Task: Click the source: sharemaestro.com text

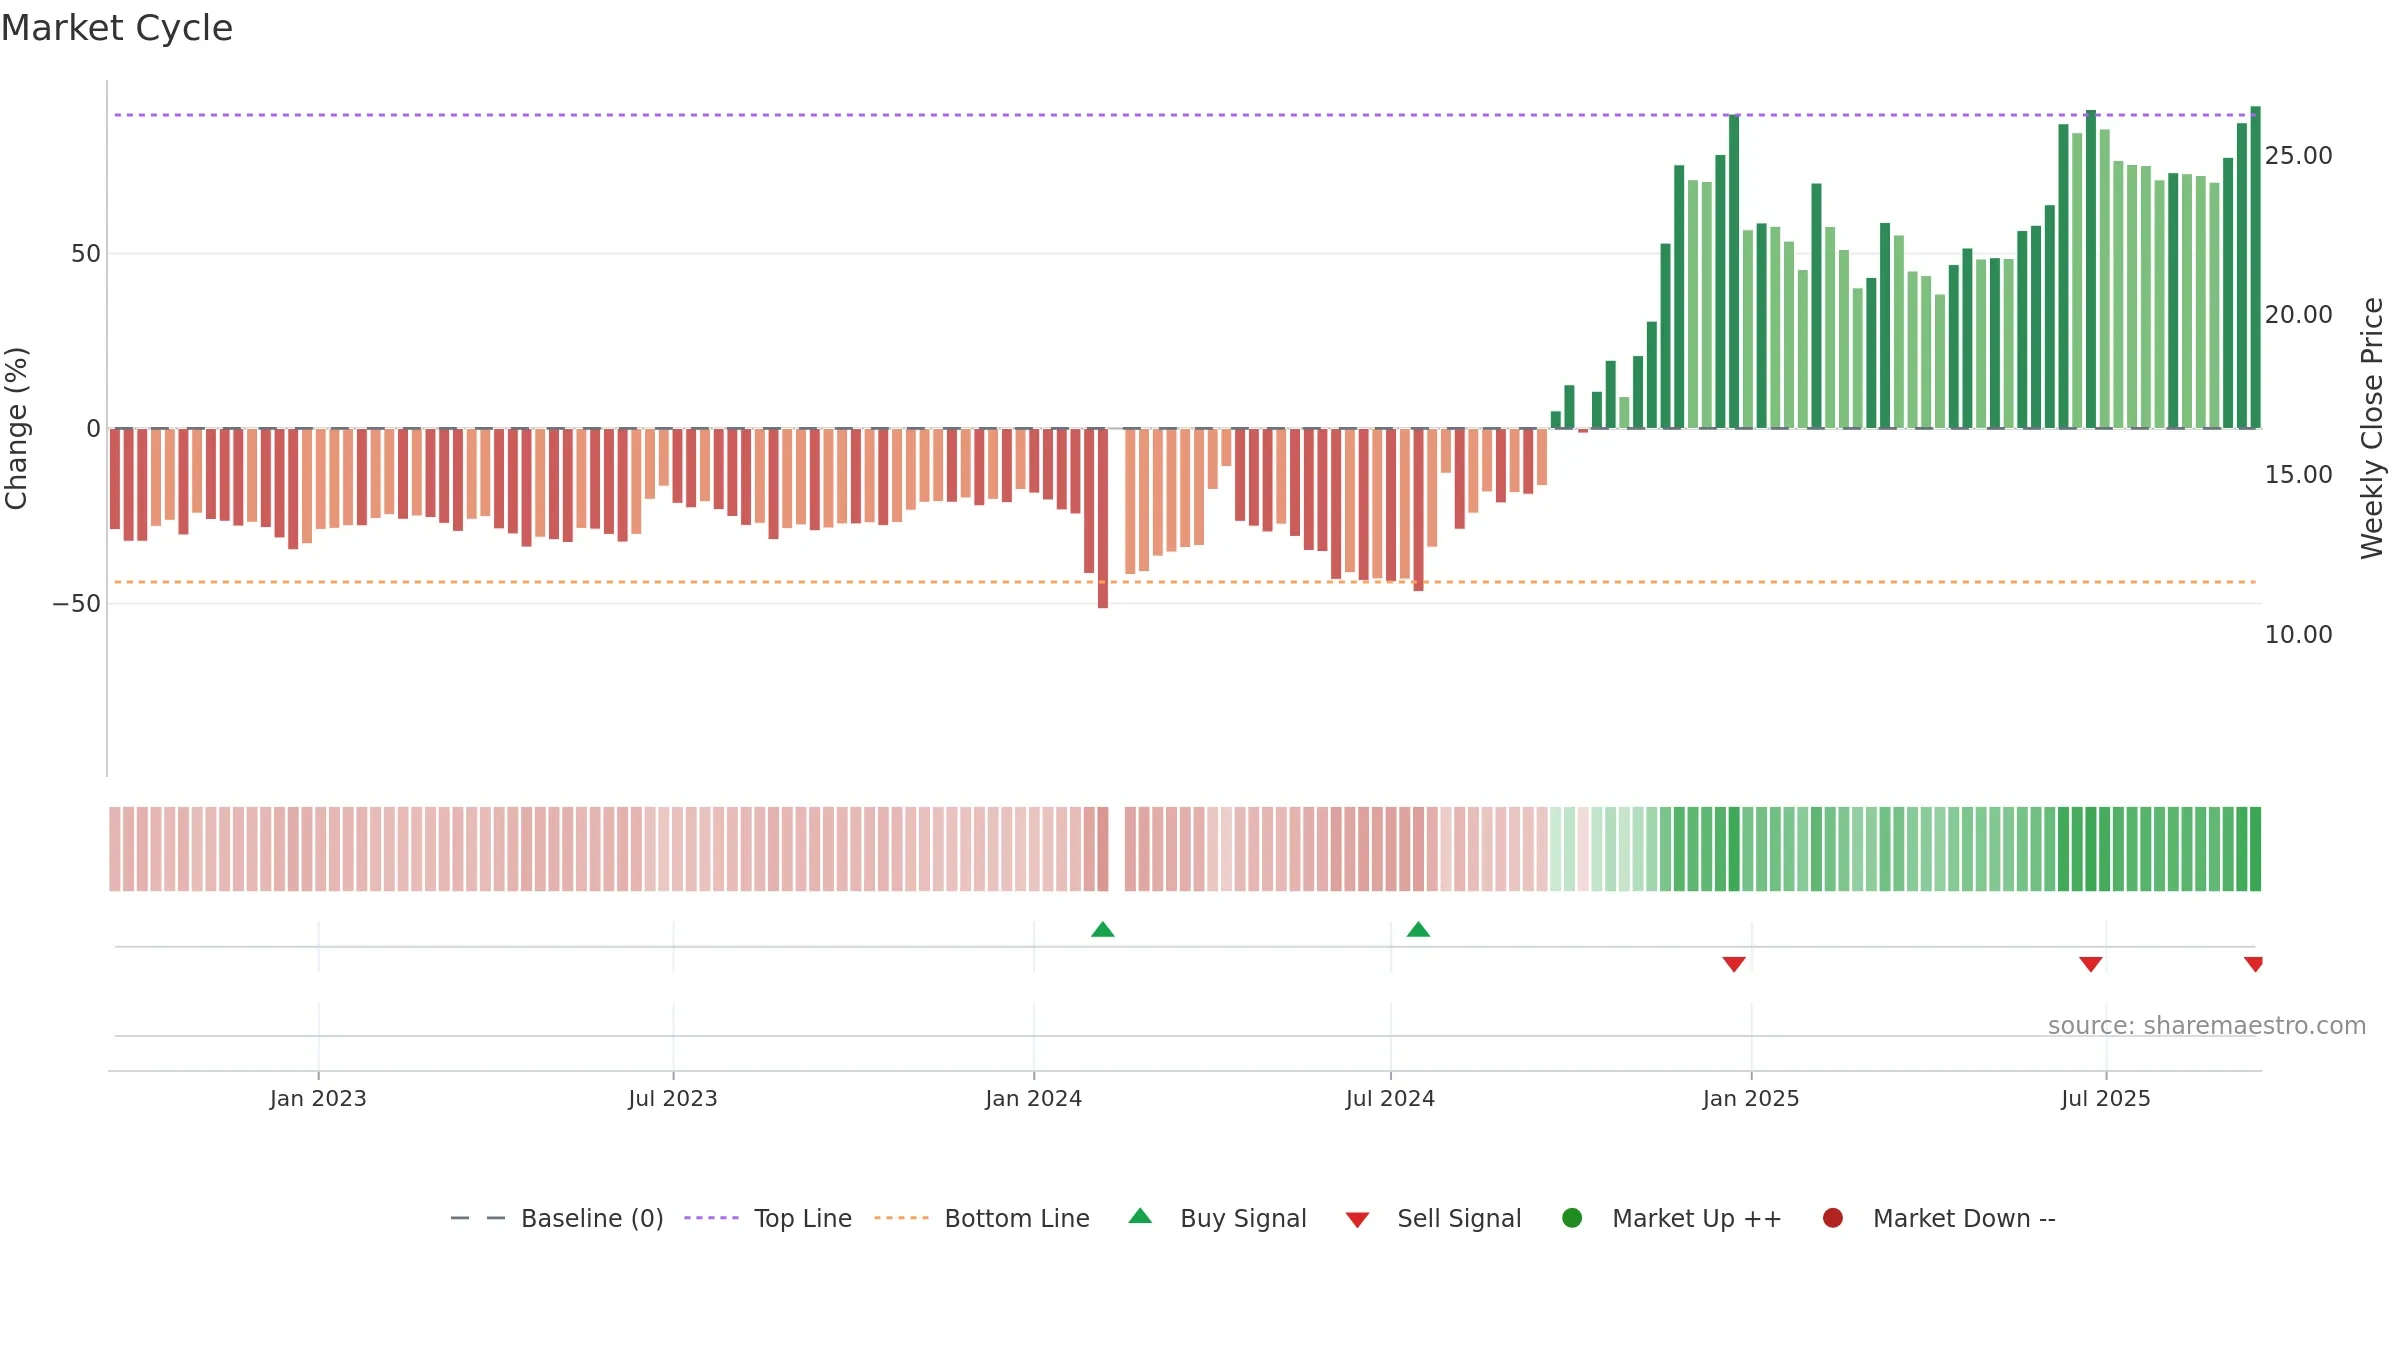Action: (2207, 1026)
